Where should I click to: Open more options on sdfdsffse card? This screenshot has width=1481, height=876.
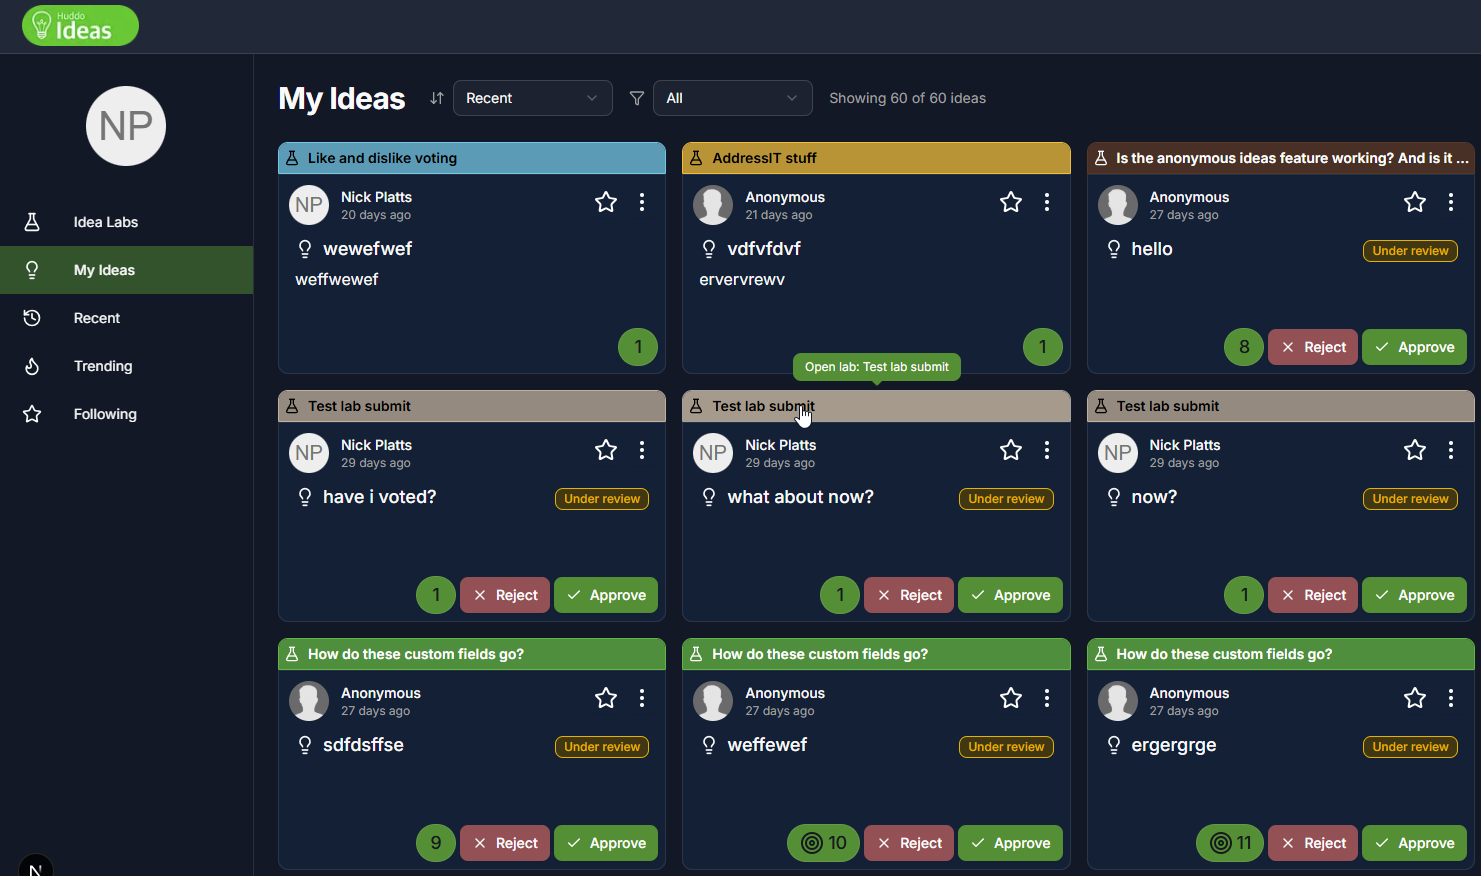pos(642,698)
